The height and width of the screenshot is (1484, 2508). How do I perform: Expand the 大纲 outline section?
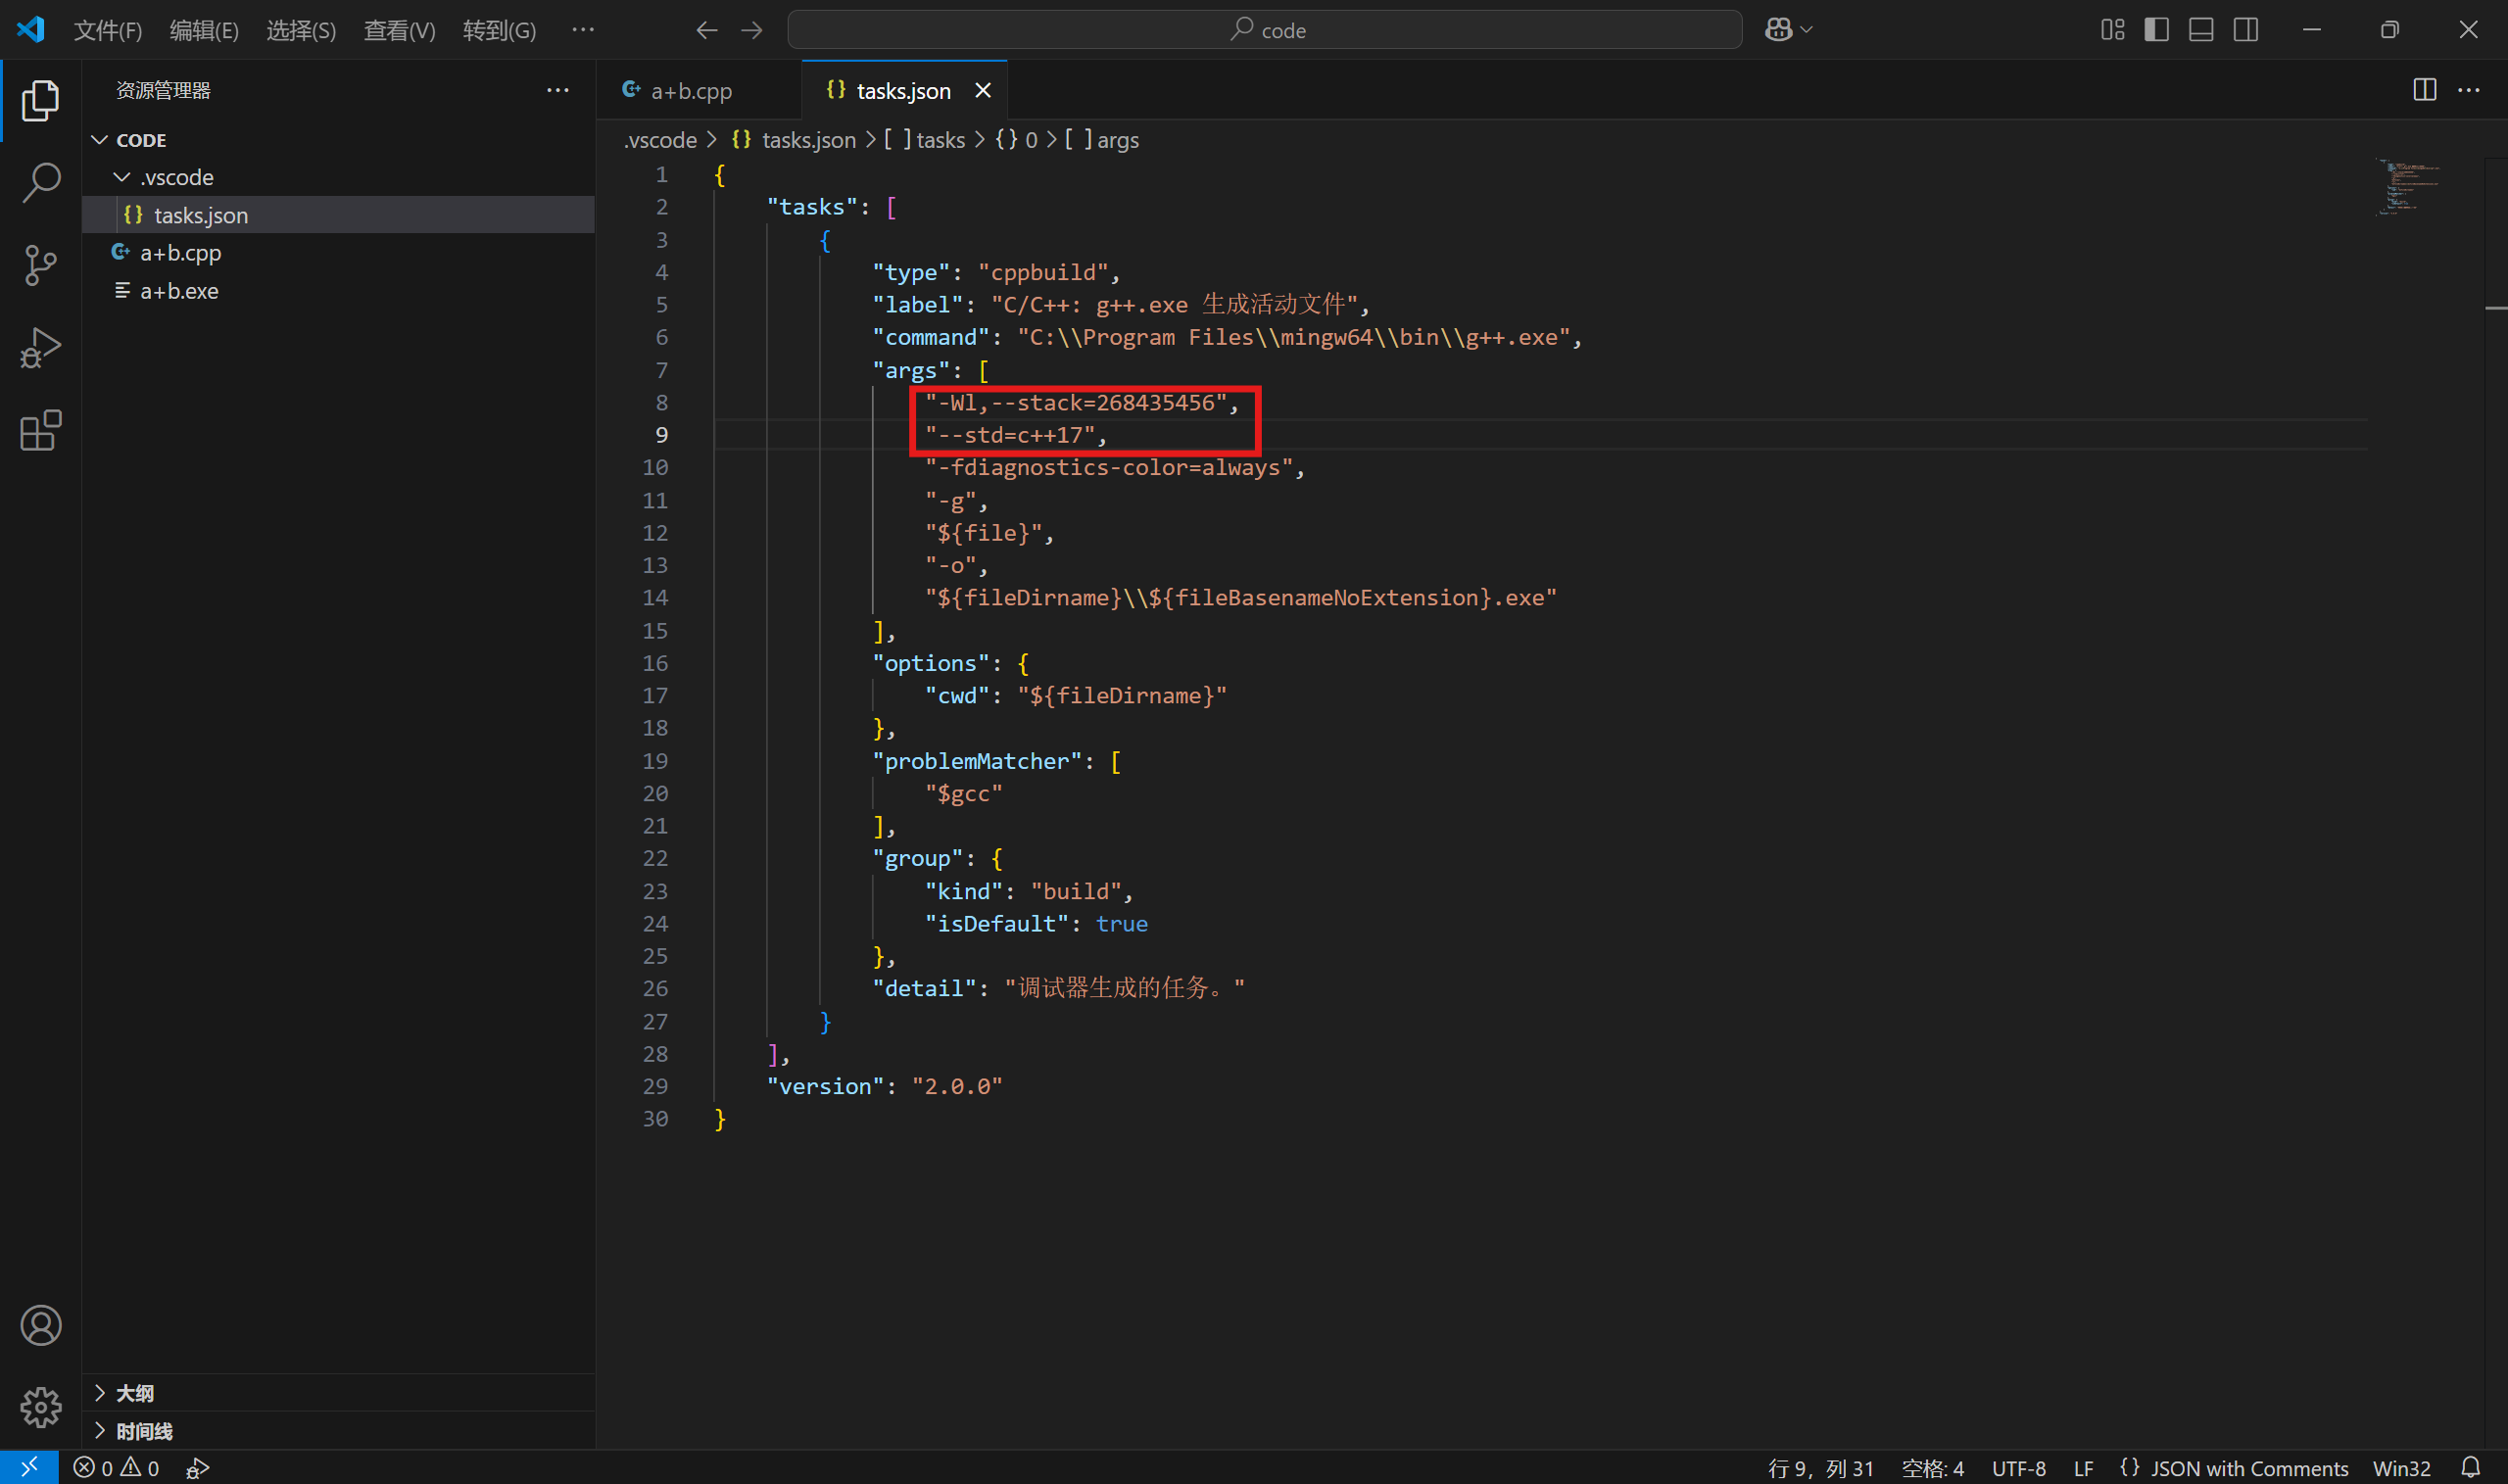pos(135,1393)
